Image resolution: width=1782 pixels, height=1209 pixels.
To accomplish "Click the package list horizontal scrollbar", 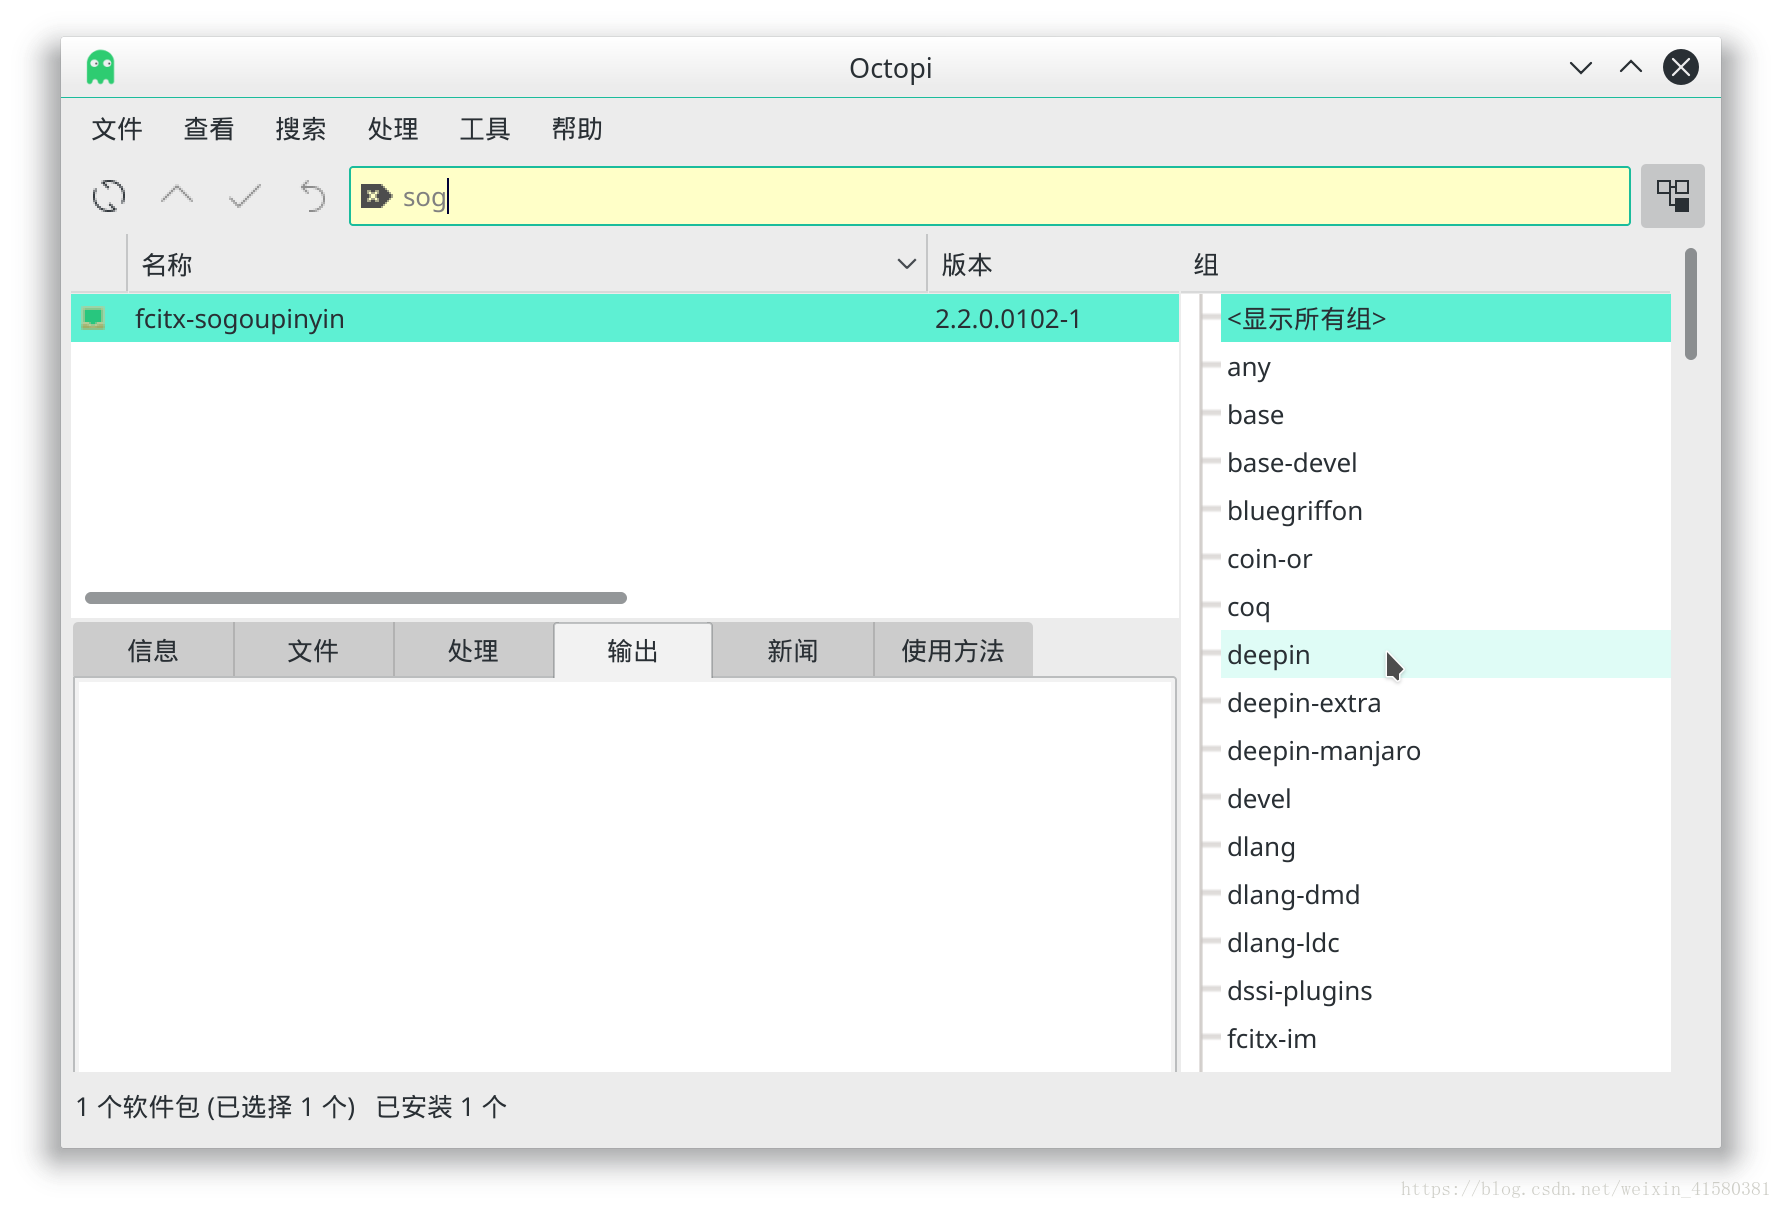I will click(356, 598).
